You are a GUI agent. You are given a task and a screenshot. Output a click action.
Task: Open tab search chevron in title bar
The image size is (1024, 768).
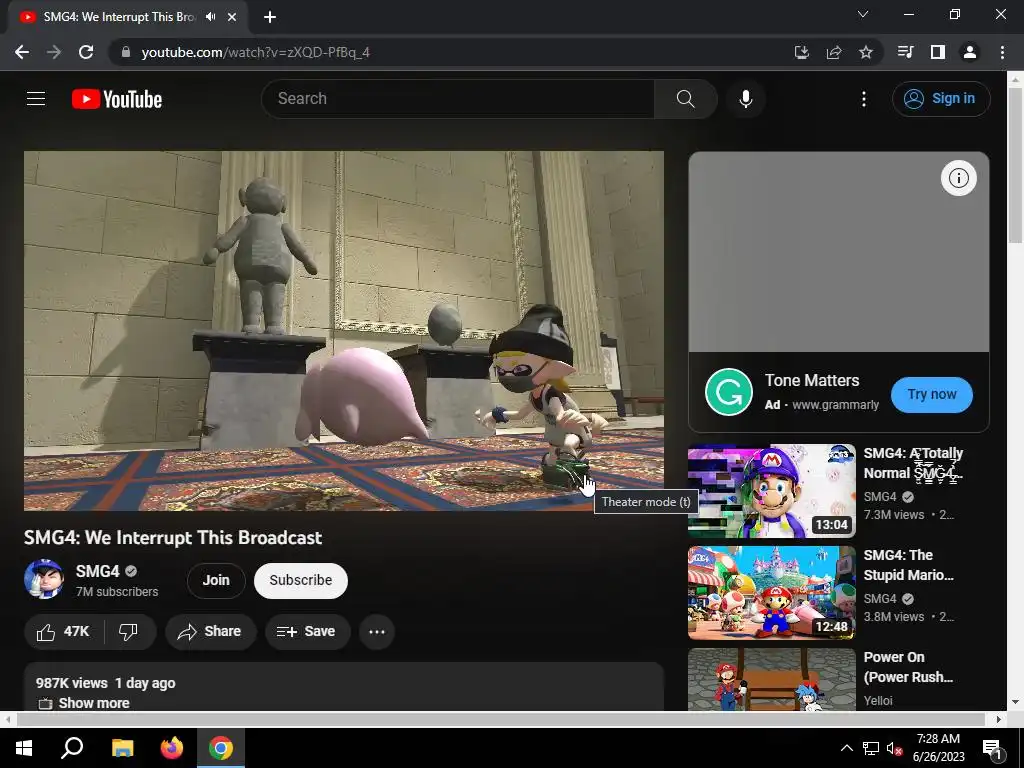point(863,14)
